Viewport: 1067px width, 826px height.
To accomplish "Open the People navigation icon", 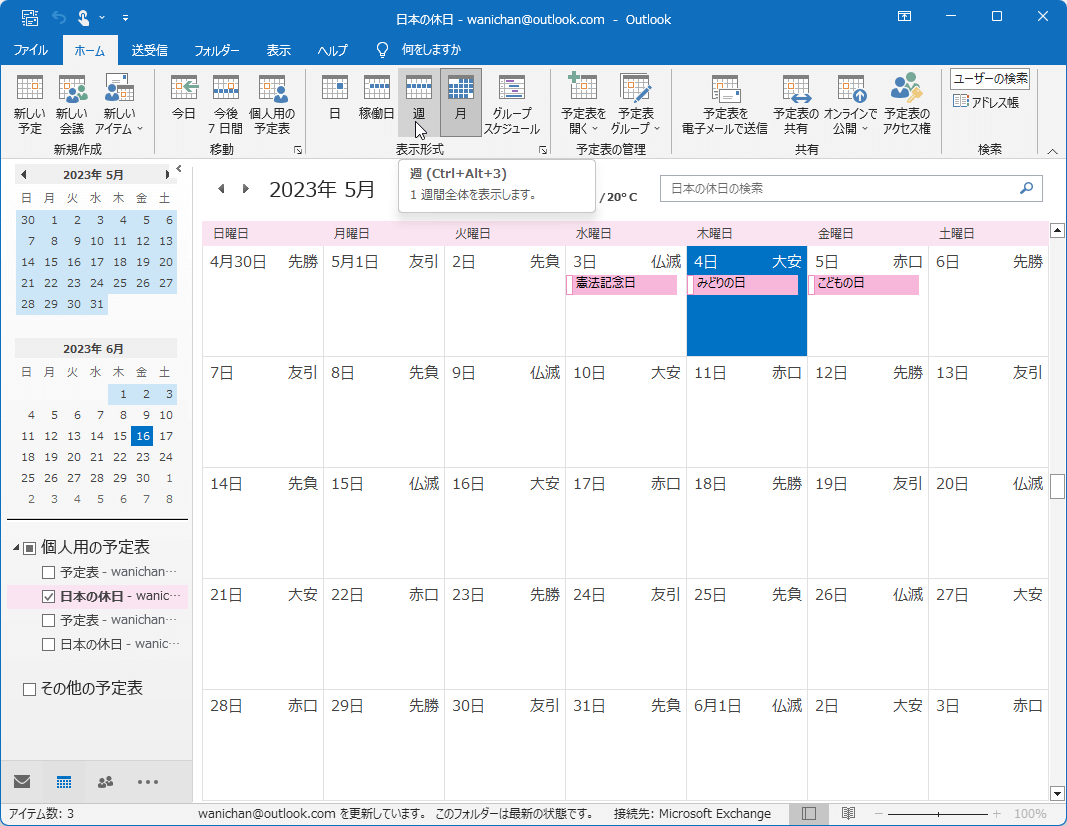I will pyautogui.click(x=105, y=782).
